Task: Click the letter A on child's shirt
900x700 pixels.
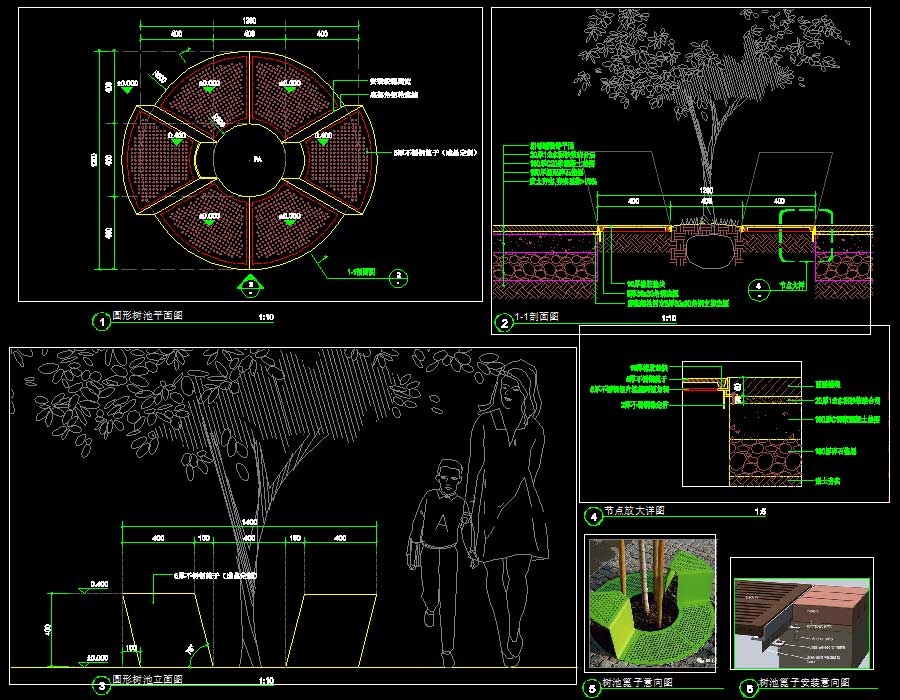Action: click(x=439, y=519)
